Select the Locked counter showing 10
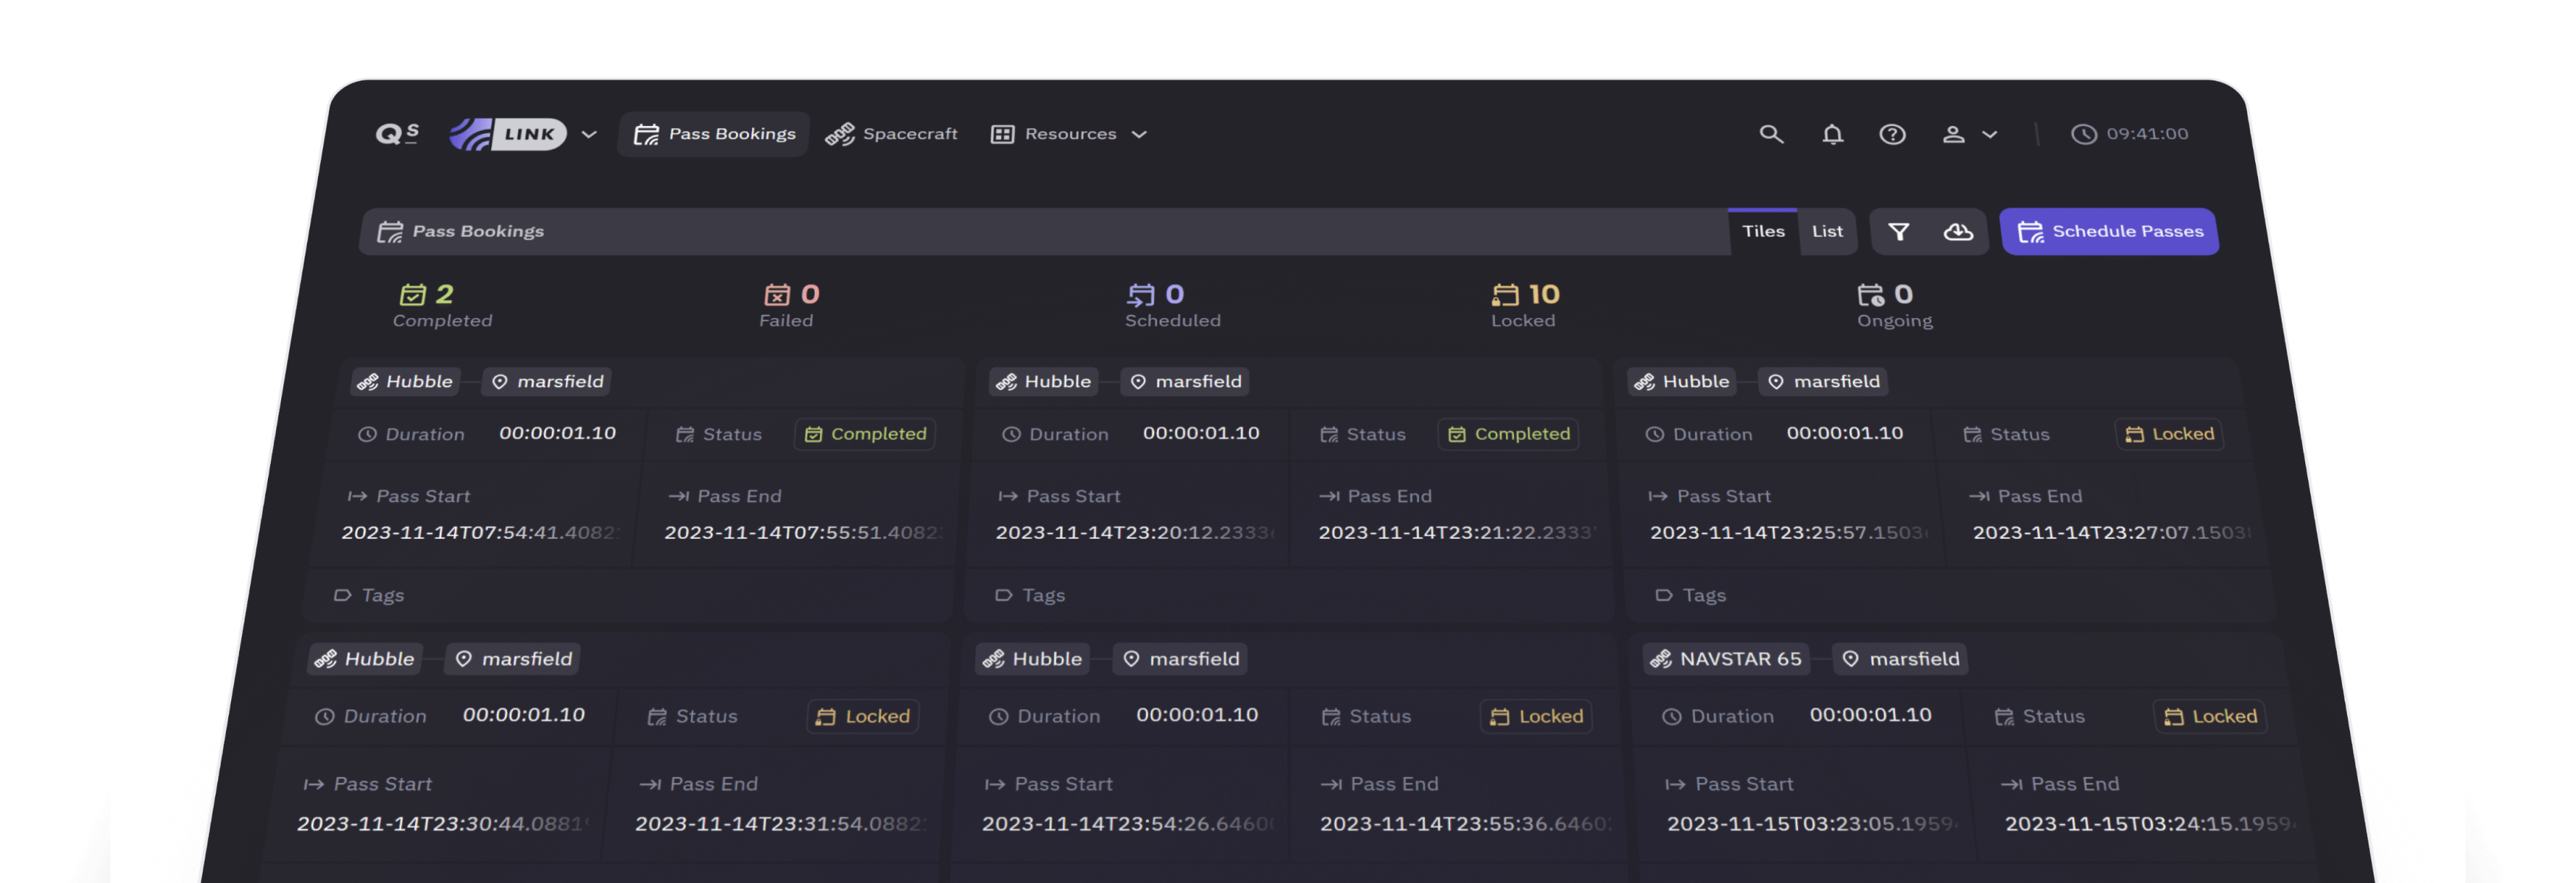This screenshot has width=2576, height=883. click(x=1525, y=306)
